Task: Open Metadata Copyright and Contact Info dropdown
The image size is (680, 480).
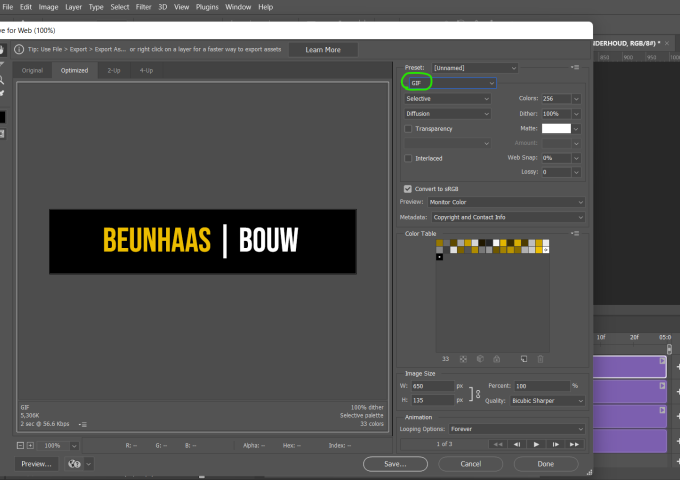Action: [x=508, y=217]
